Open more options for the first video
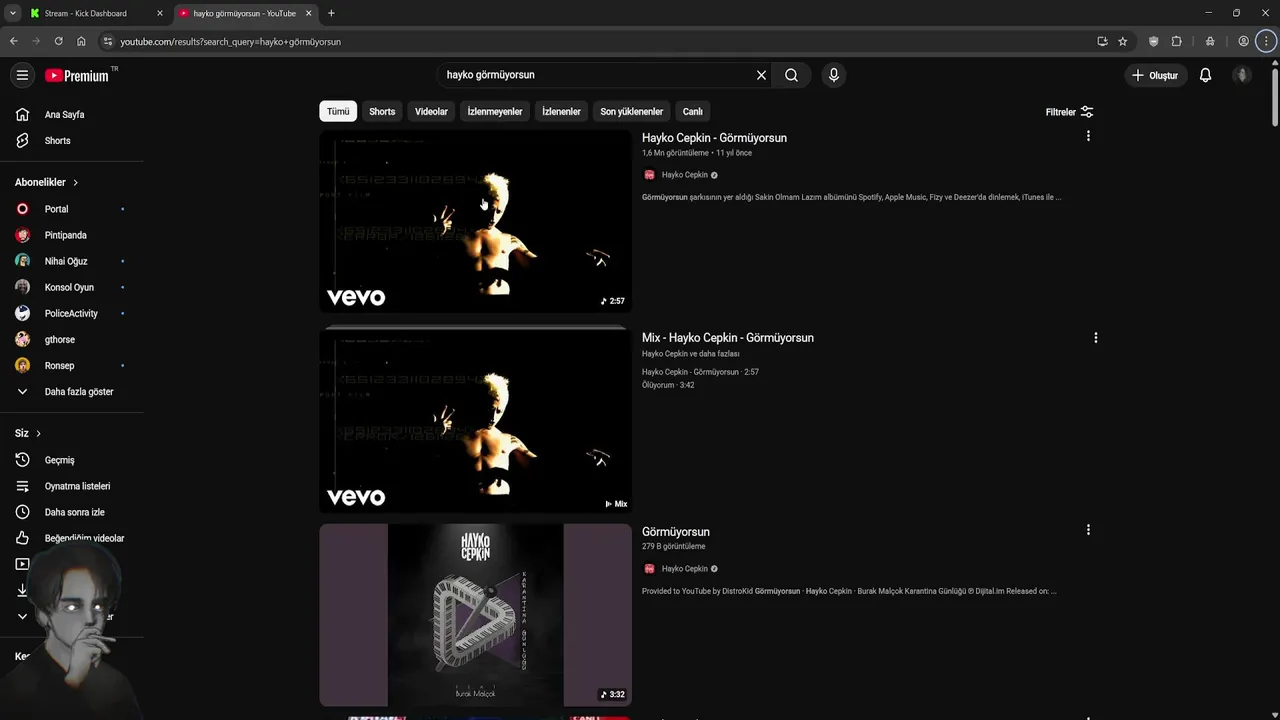Viewport: 1280px width, 720px height. coord(1088,136)
